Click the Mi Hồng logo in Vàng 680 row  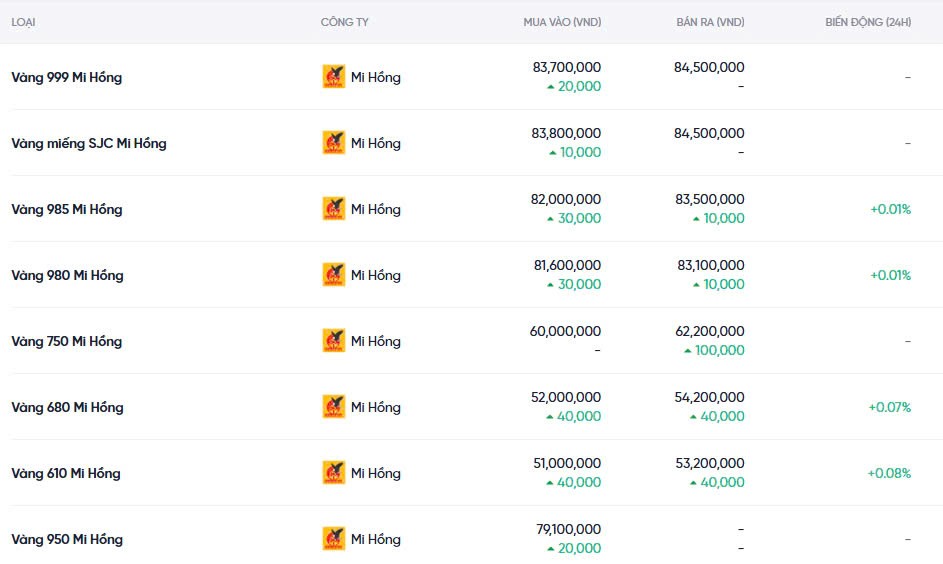[x=333, y=407]
